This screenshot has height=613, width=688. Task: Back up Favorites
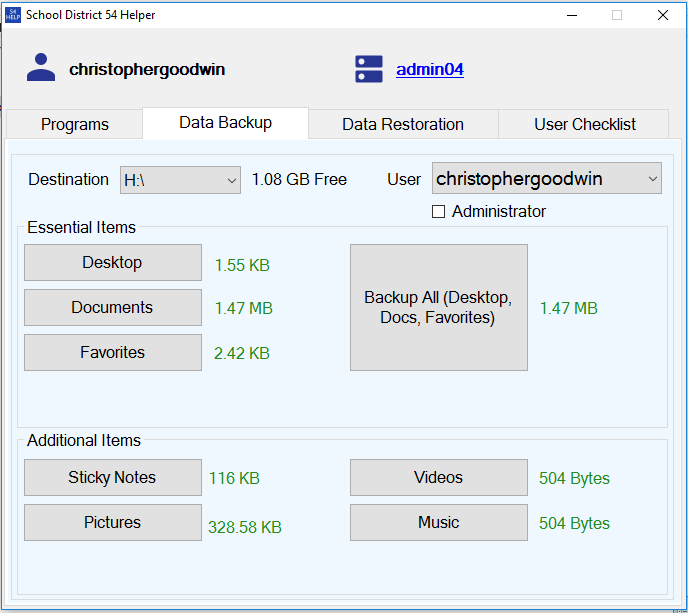tap(112, 353)
